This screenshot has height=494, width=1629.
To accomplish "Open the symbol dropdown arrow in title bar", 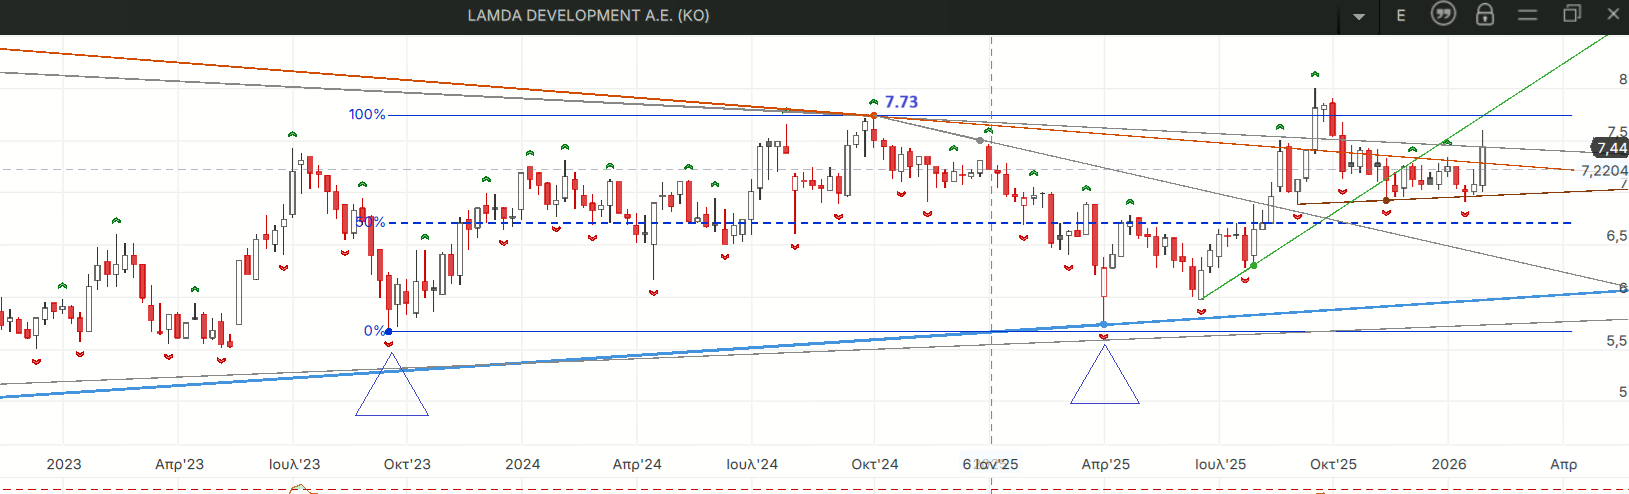I will coord(1358,16).
